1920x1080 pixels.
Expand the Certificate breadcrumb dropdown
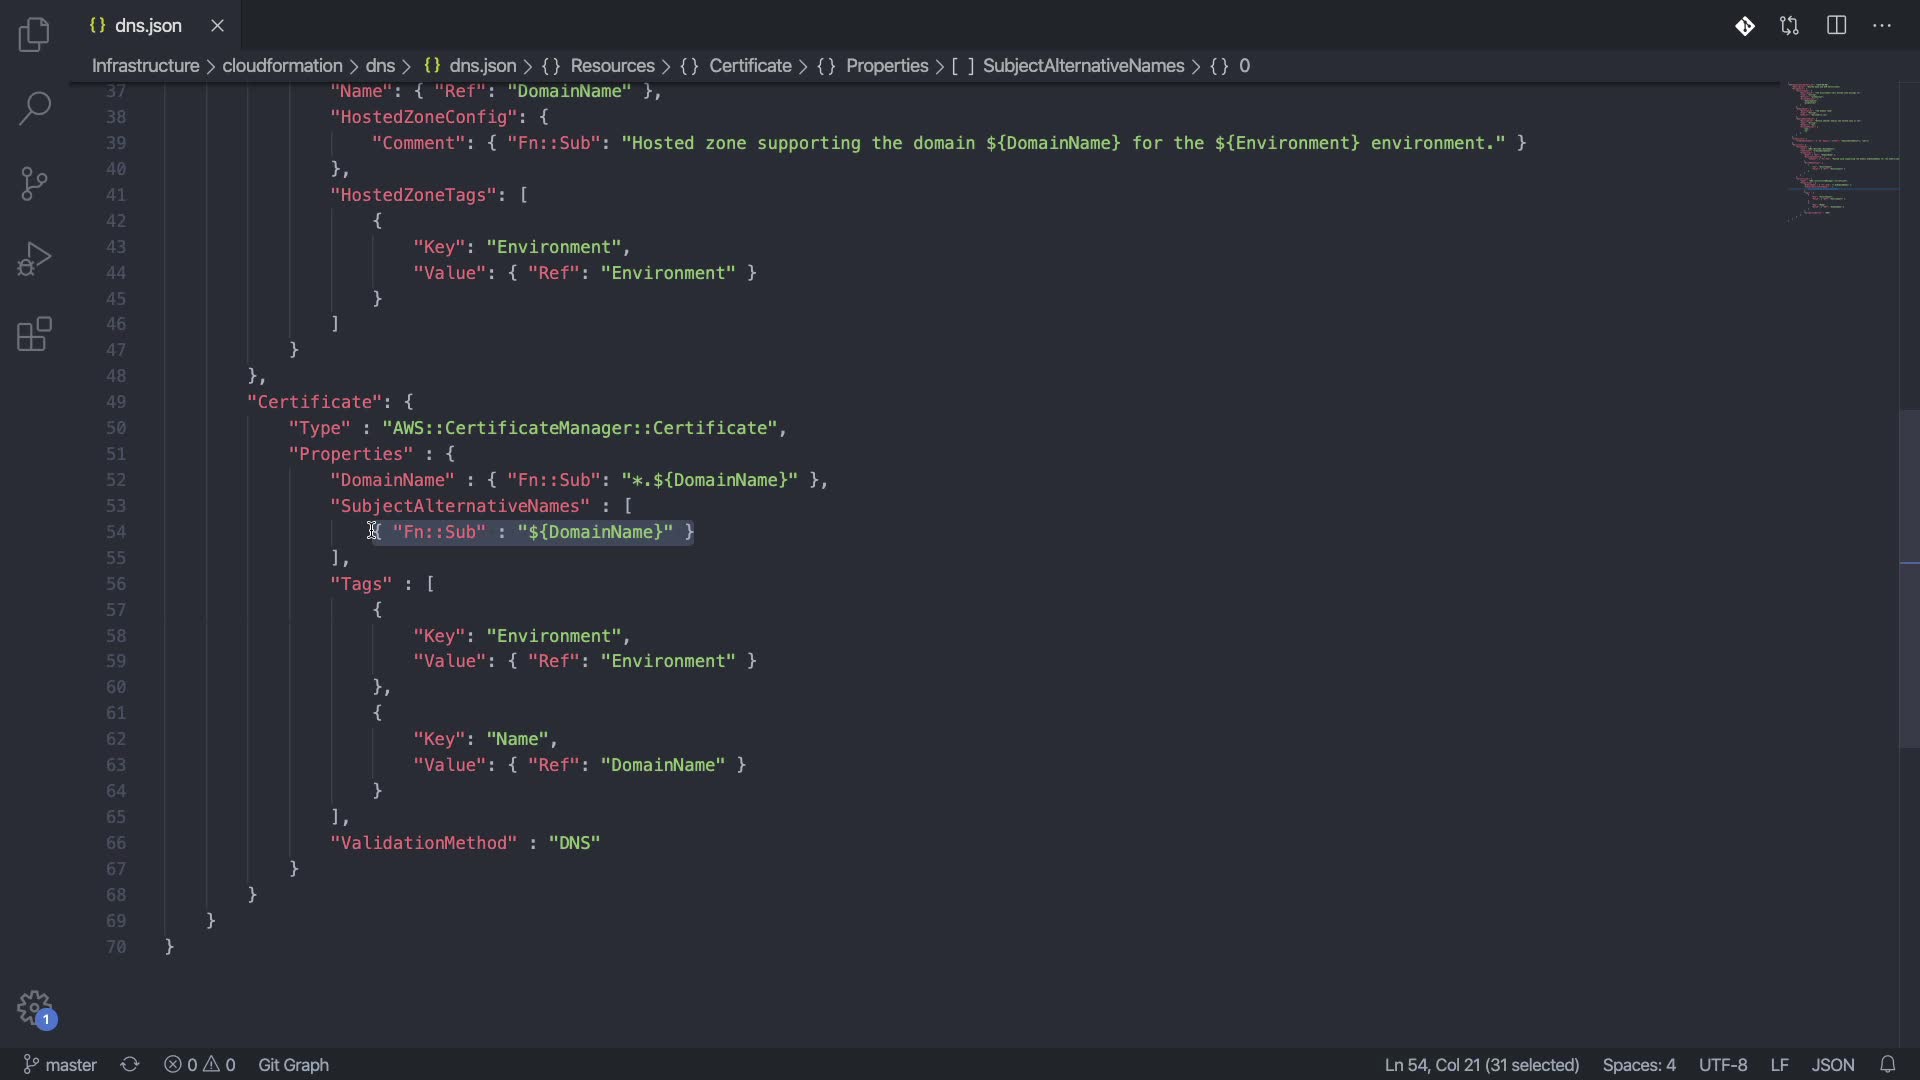click(750, 66)
